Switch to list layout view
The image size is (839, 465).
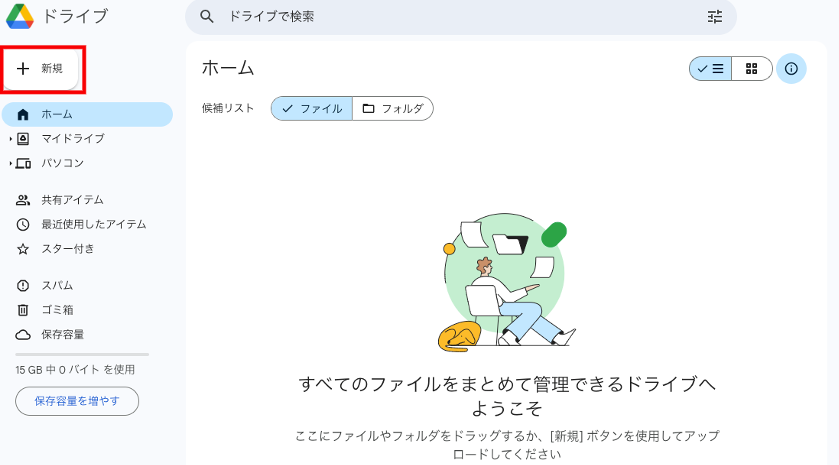click(710, 68)
